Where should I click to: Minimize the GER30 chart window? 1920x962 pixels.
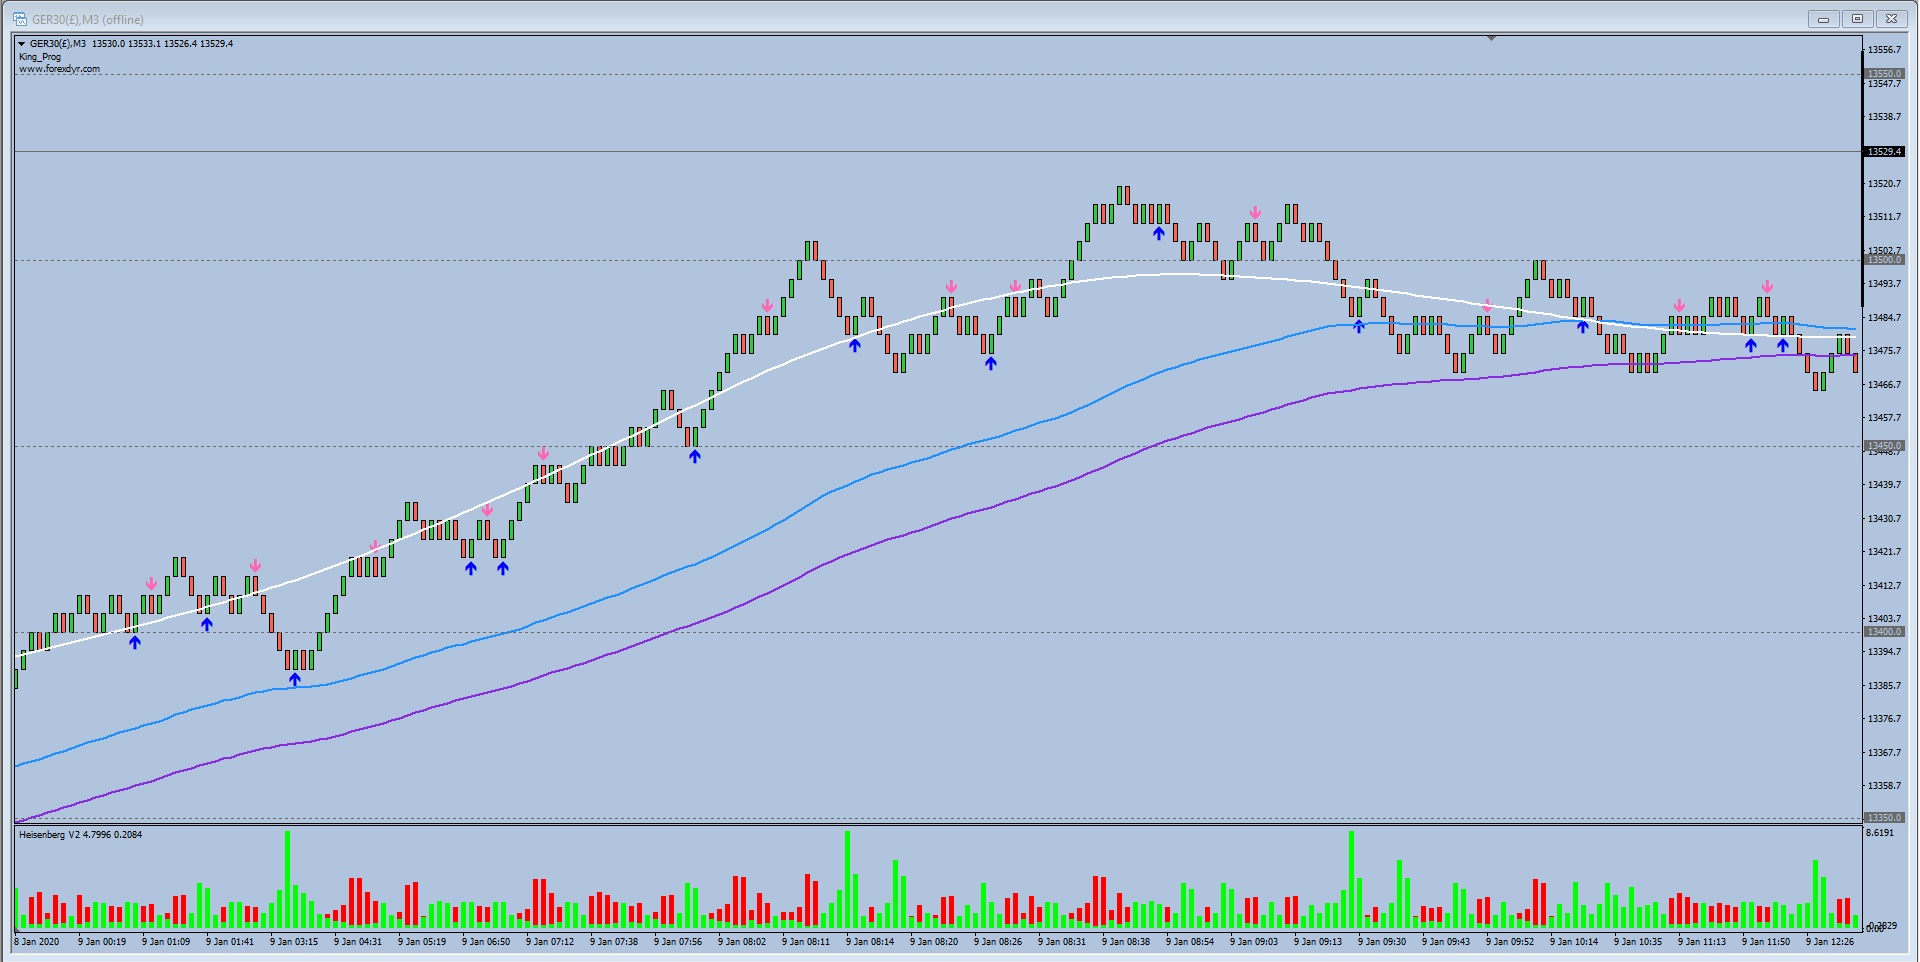pyautogui.click(x=1823, y=19)
